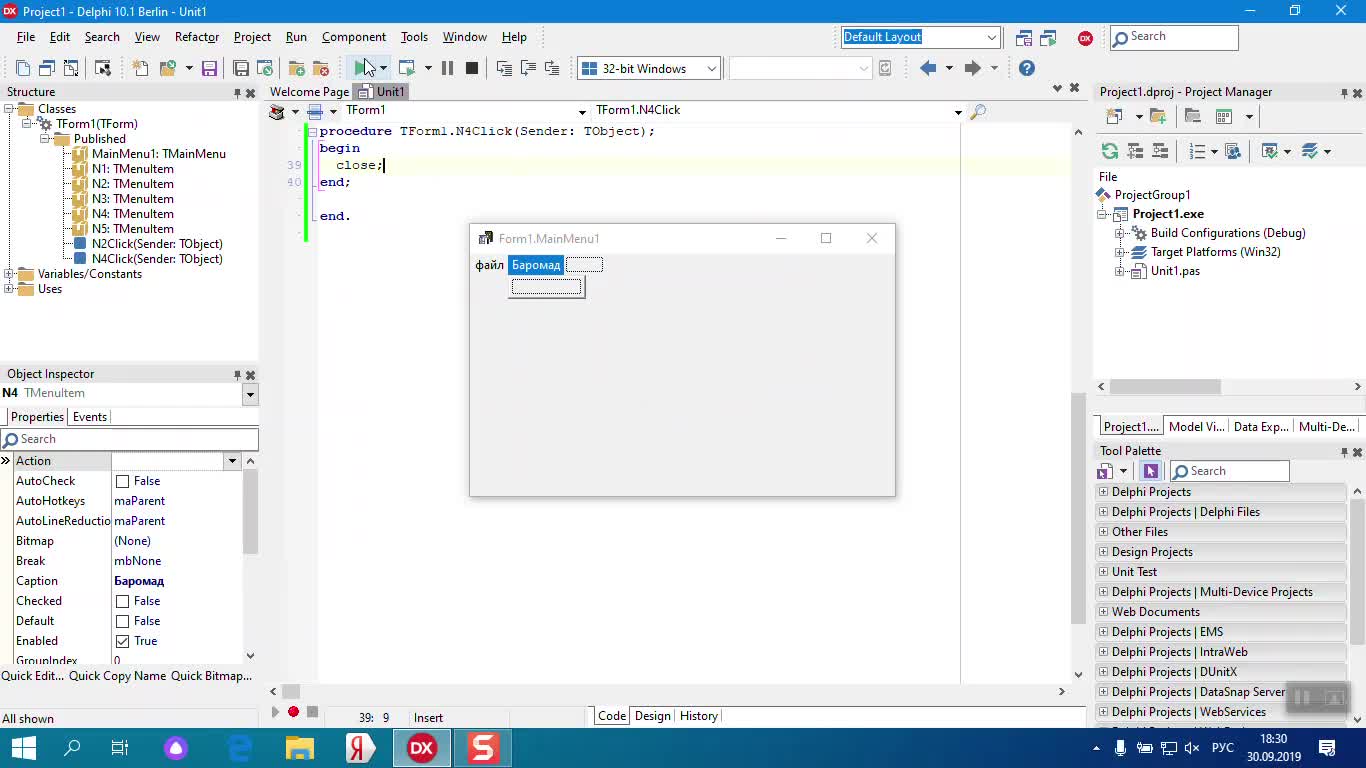This screenshot has height=768, width=1366.
Task: Expand the Uses node in Structure
Action: (9, 289)
